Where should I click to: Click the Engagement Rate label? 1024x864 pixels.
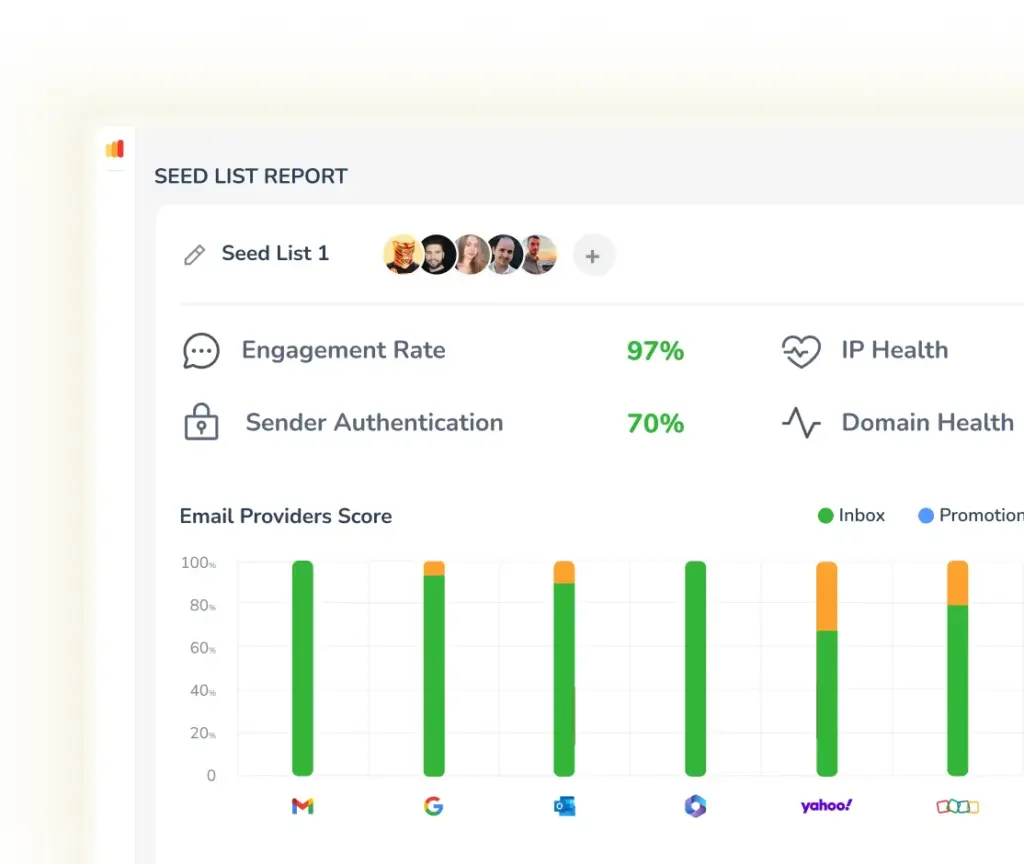tap(344, 351)
